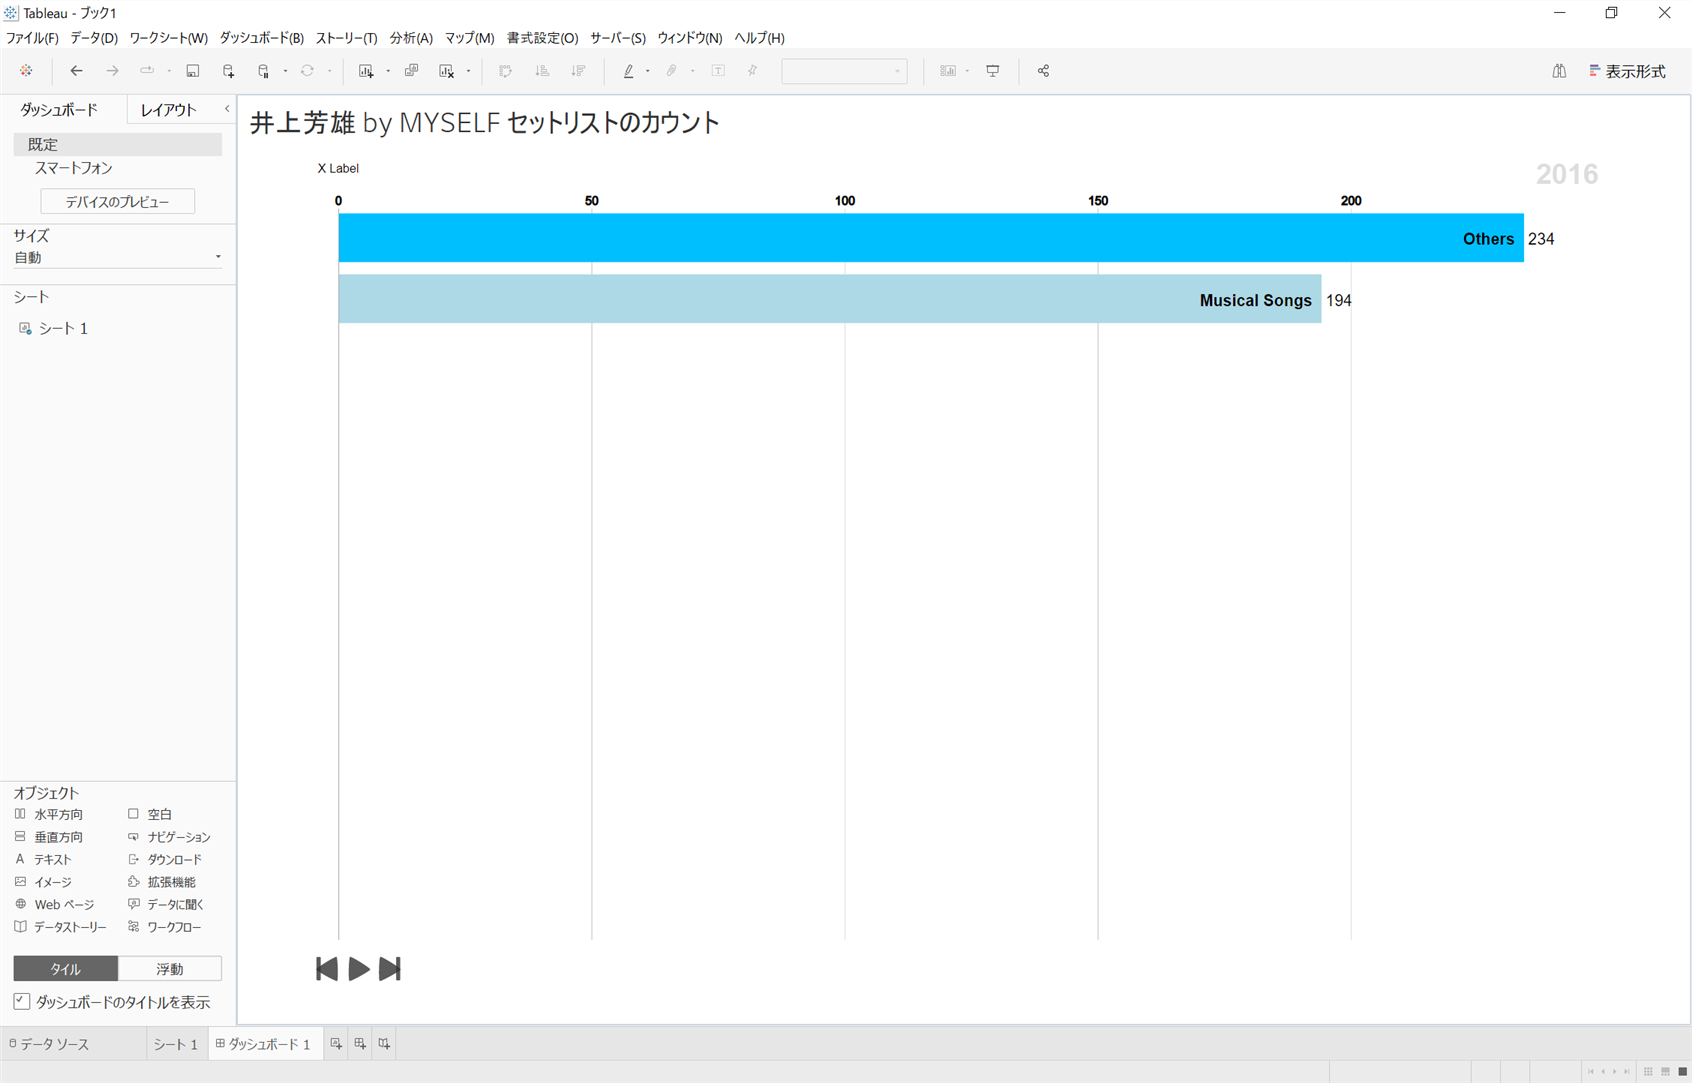Click the Save workbook toolbar icon
1692x1083 pixels.
(x=193, y=71)
